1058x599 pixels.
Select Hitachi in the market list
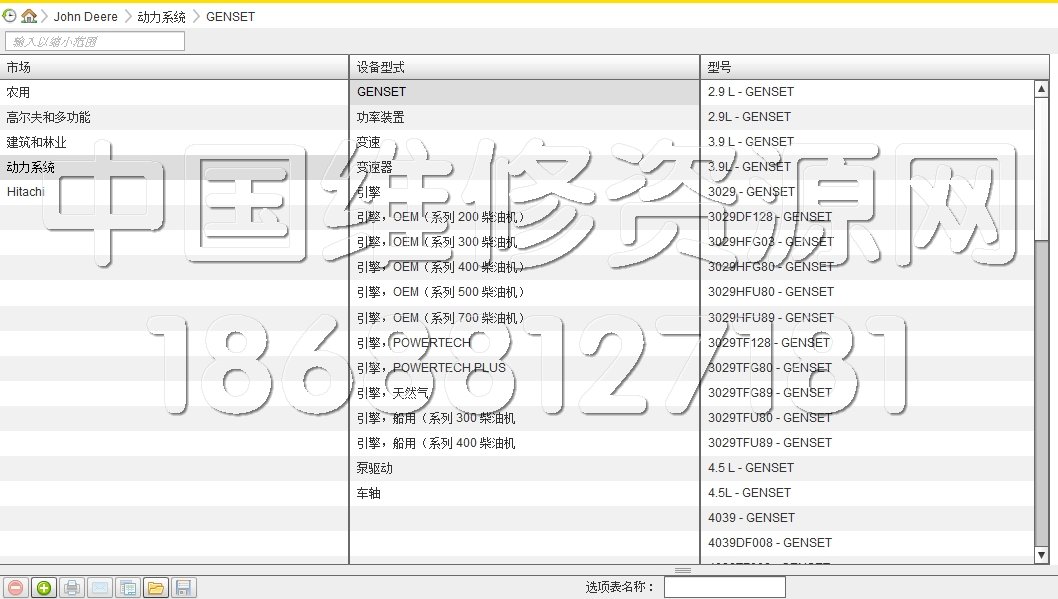(26, 192)
